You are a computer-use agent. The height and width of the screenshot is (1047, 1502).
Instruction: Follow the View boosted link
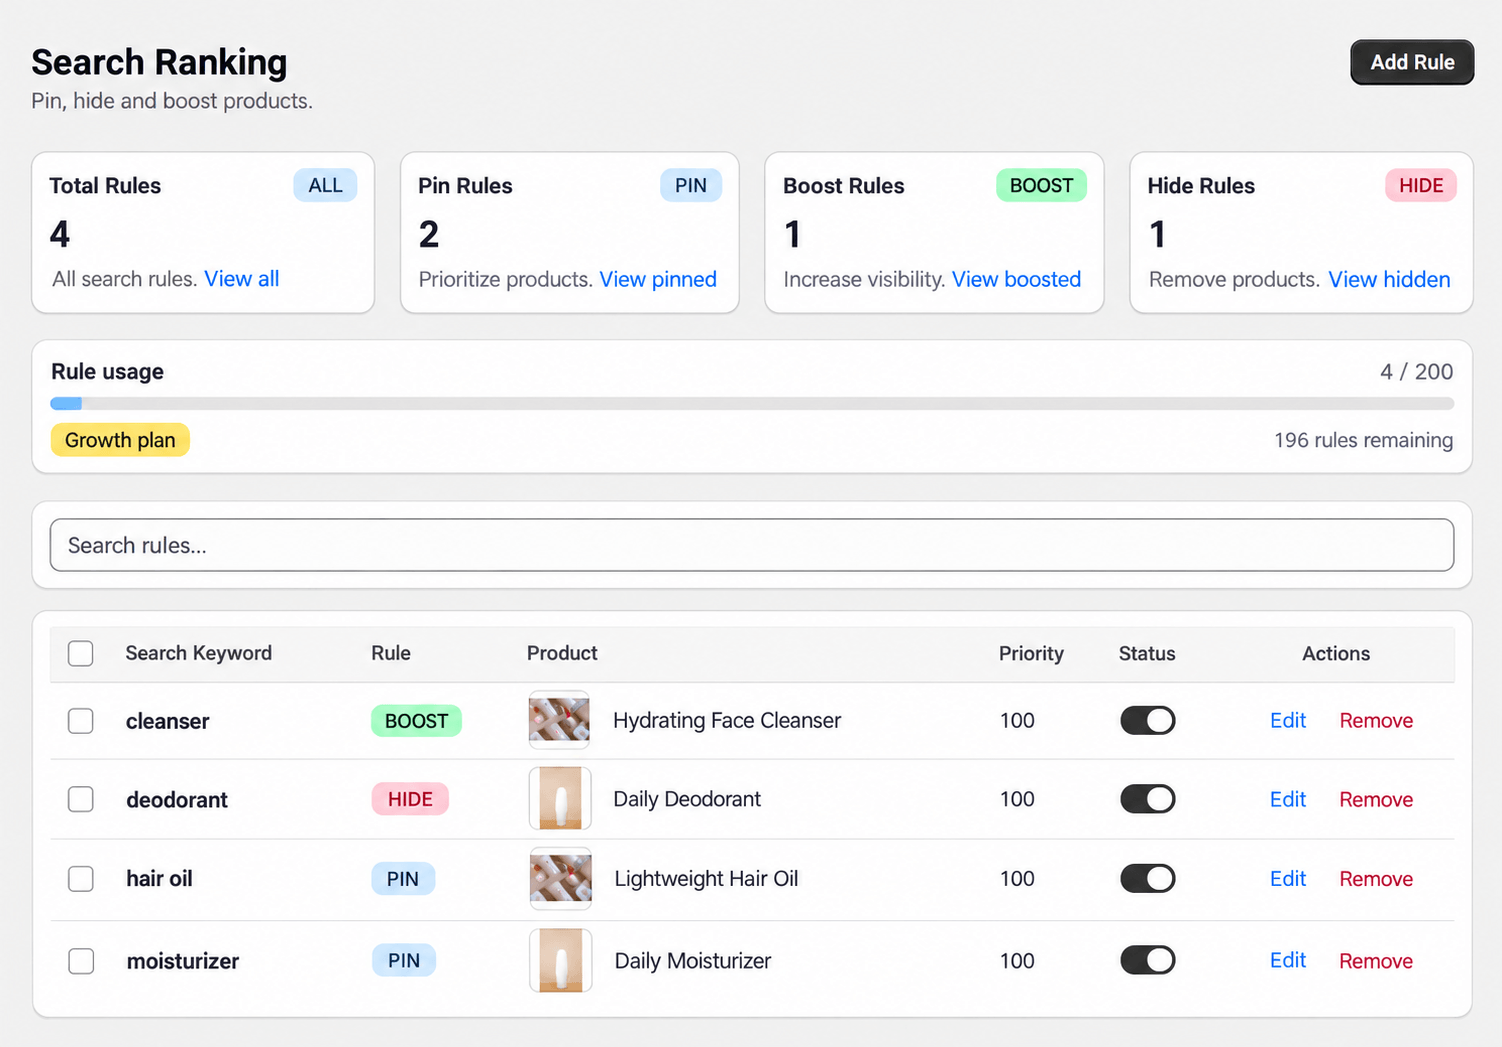point(1016,279)
